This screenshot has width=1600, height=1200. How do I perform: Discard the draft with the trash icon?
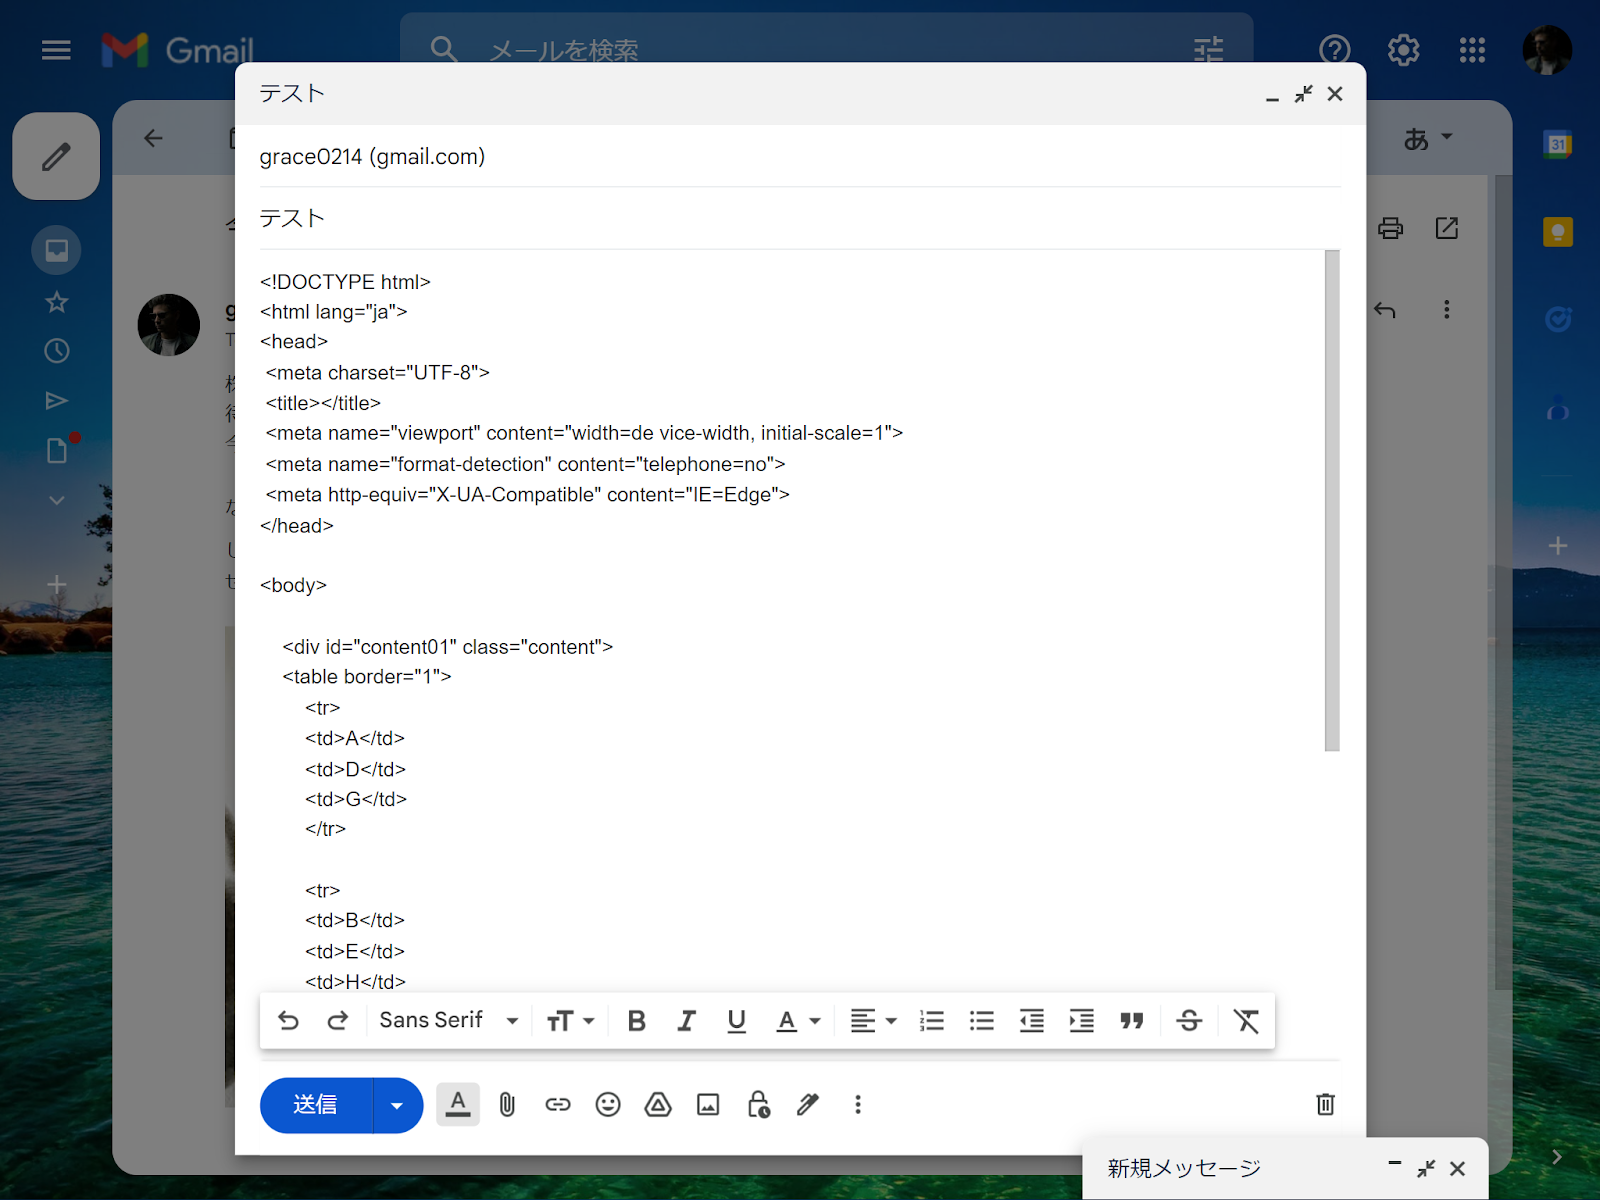[1325, 1105]
